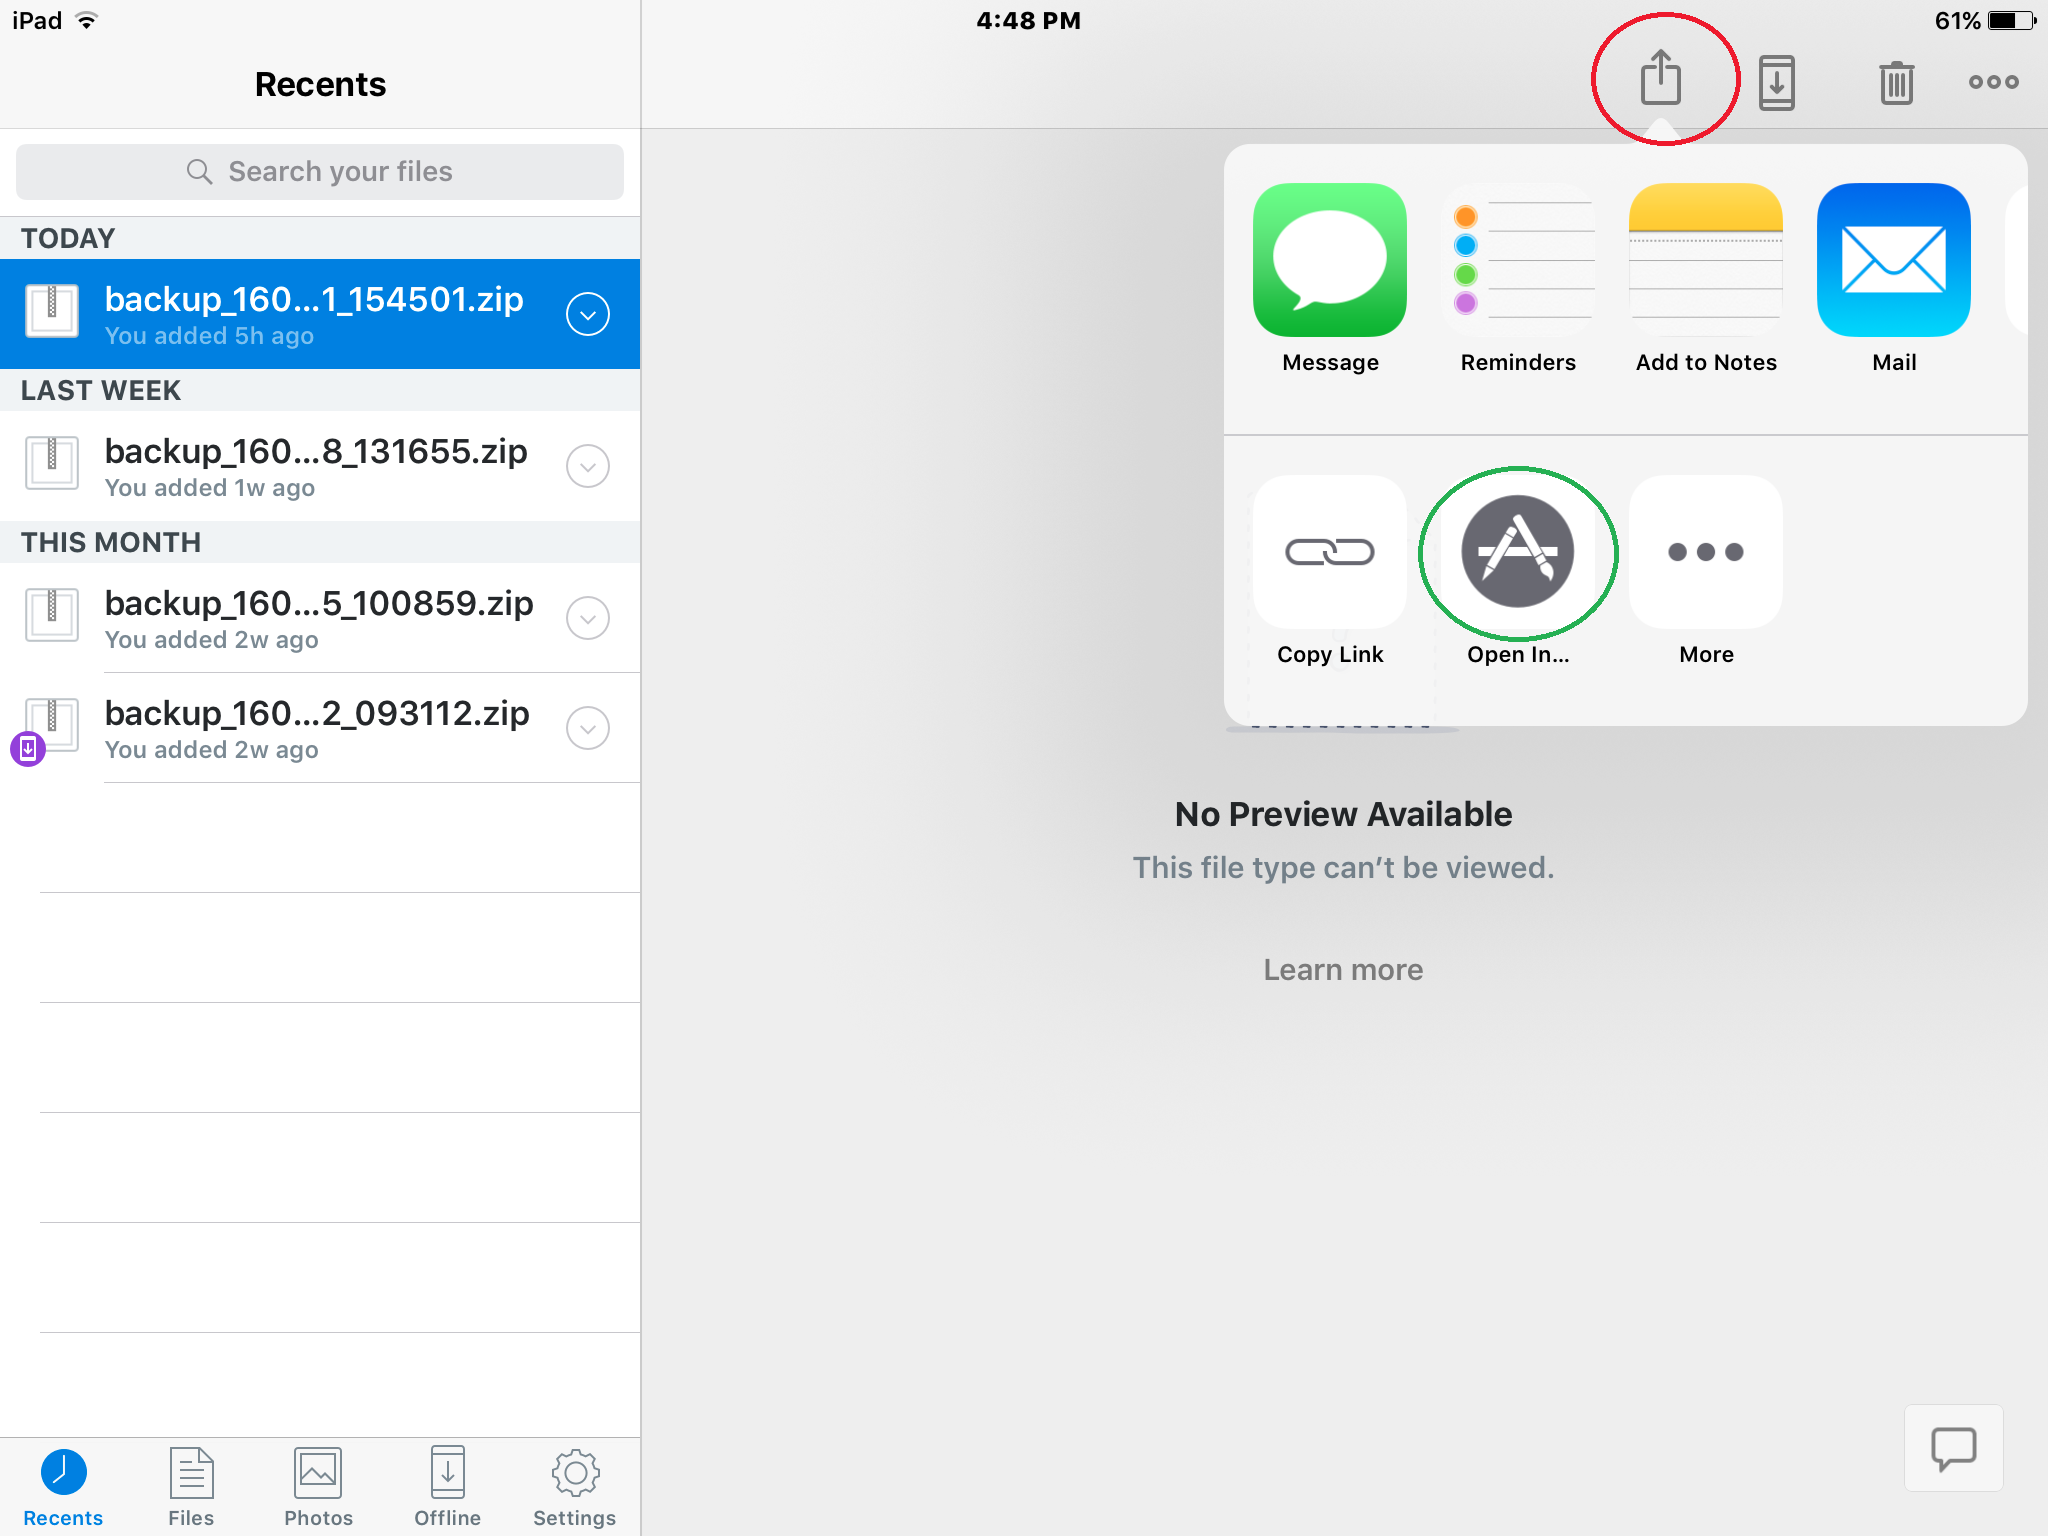Expand options for backup_160...8_131655.zip
Screen dimensions: 2048x1536
pos(588,466)
